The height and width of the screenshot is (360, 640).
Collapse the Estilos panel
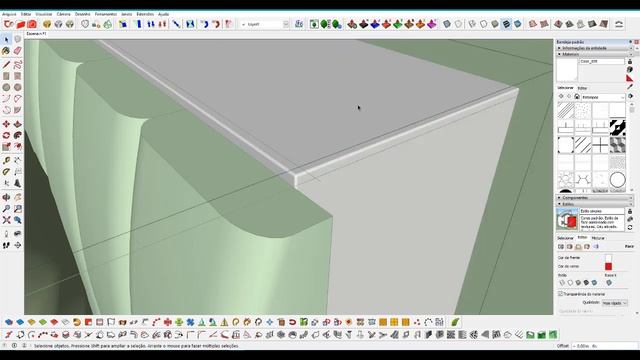pyautogui.click(x=594, y=204)
